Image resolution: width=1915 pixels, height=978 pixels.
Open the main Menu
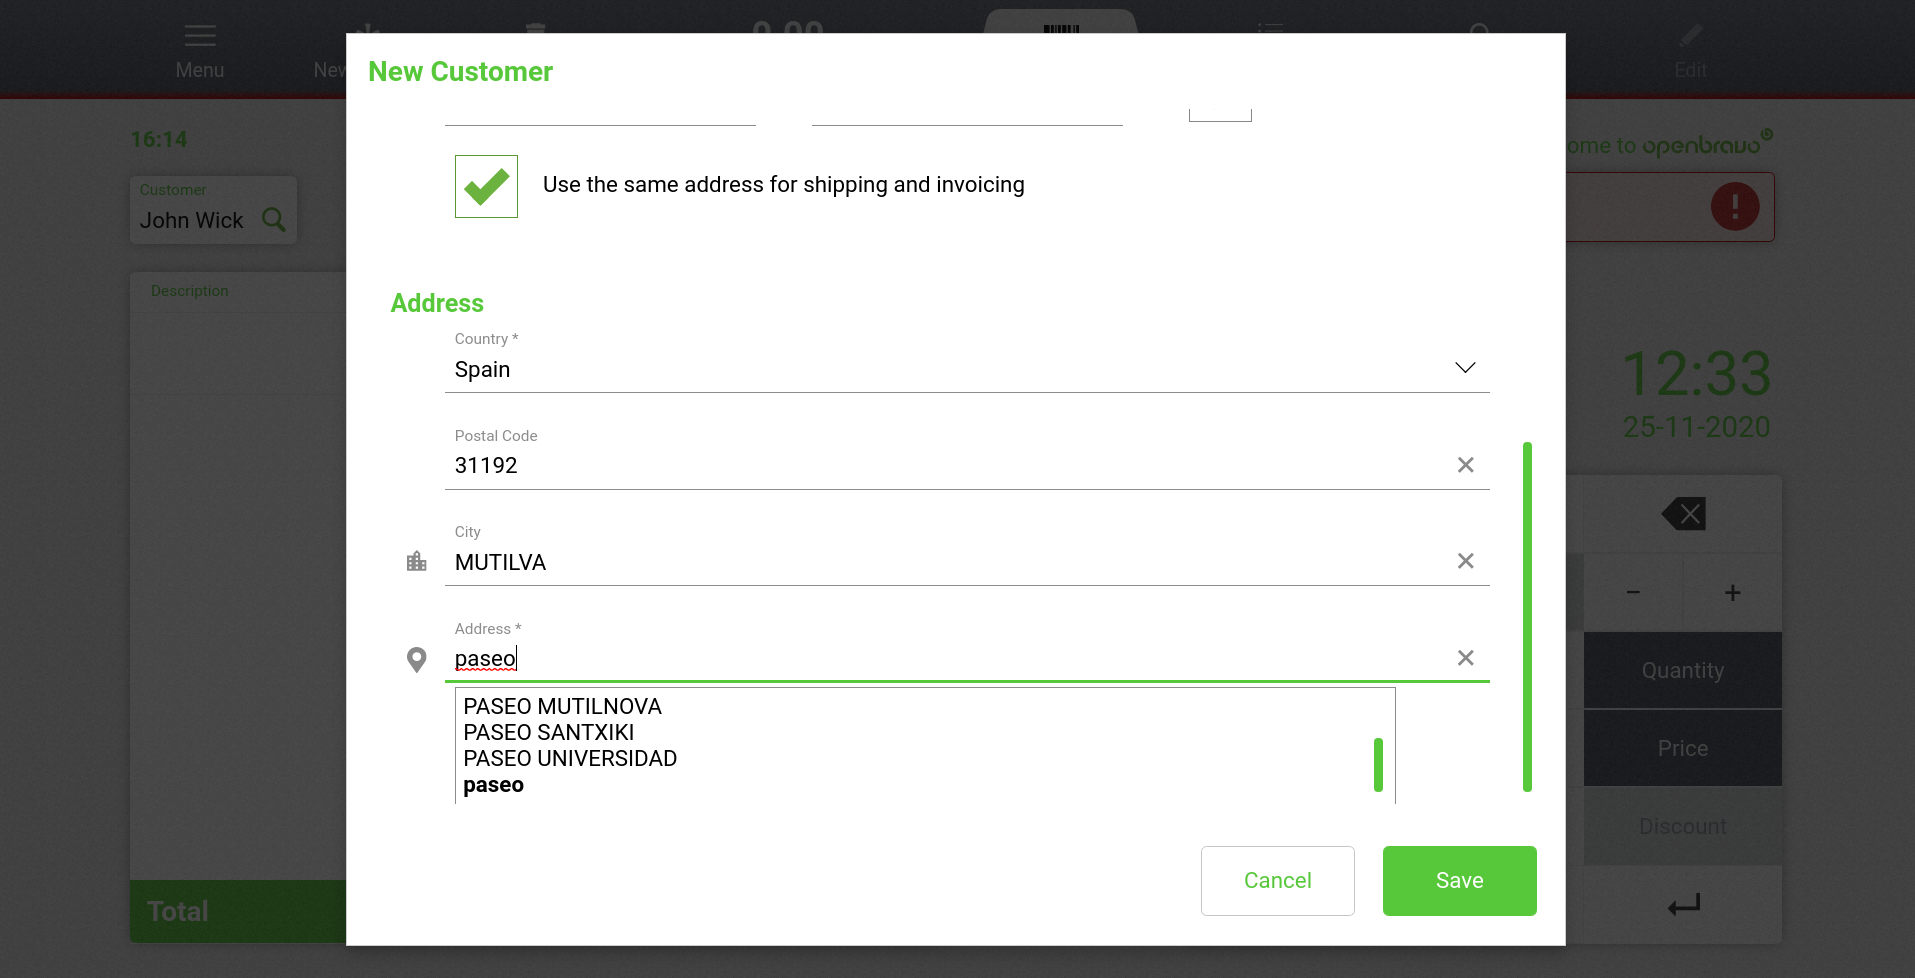click(x=200, y=50)
